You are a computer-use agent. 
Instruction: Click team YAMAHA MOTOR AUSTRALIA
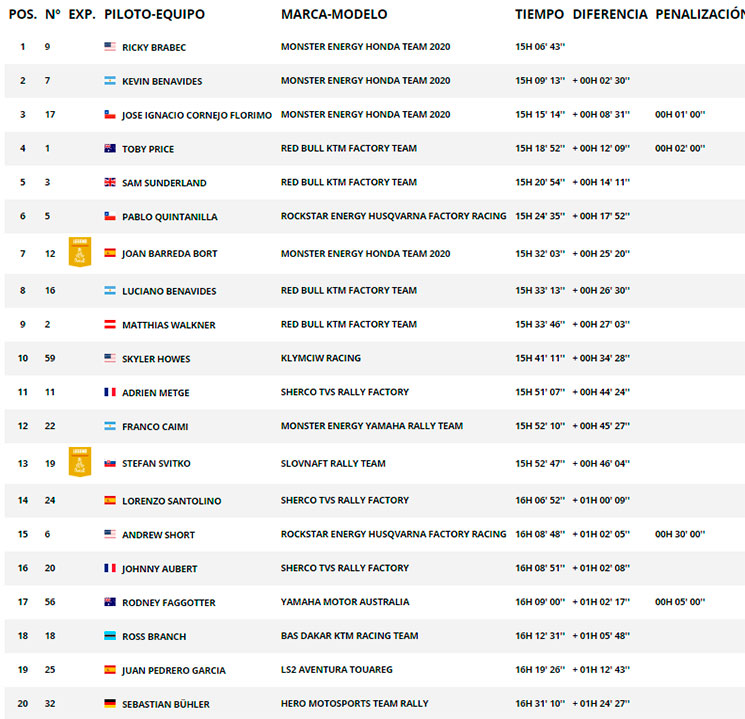point(345,602)
